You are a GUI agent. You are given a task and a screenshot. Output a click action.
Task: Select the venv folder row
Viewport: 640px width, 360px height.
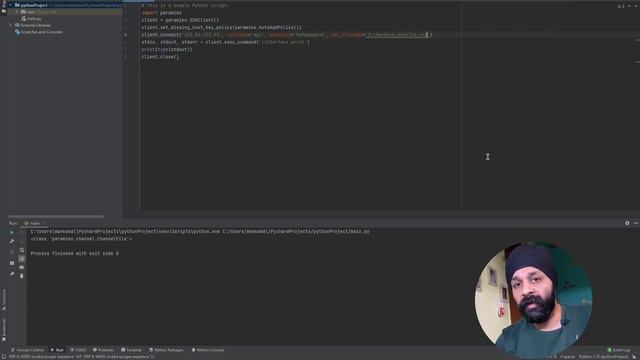tap(64, 12)
